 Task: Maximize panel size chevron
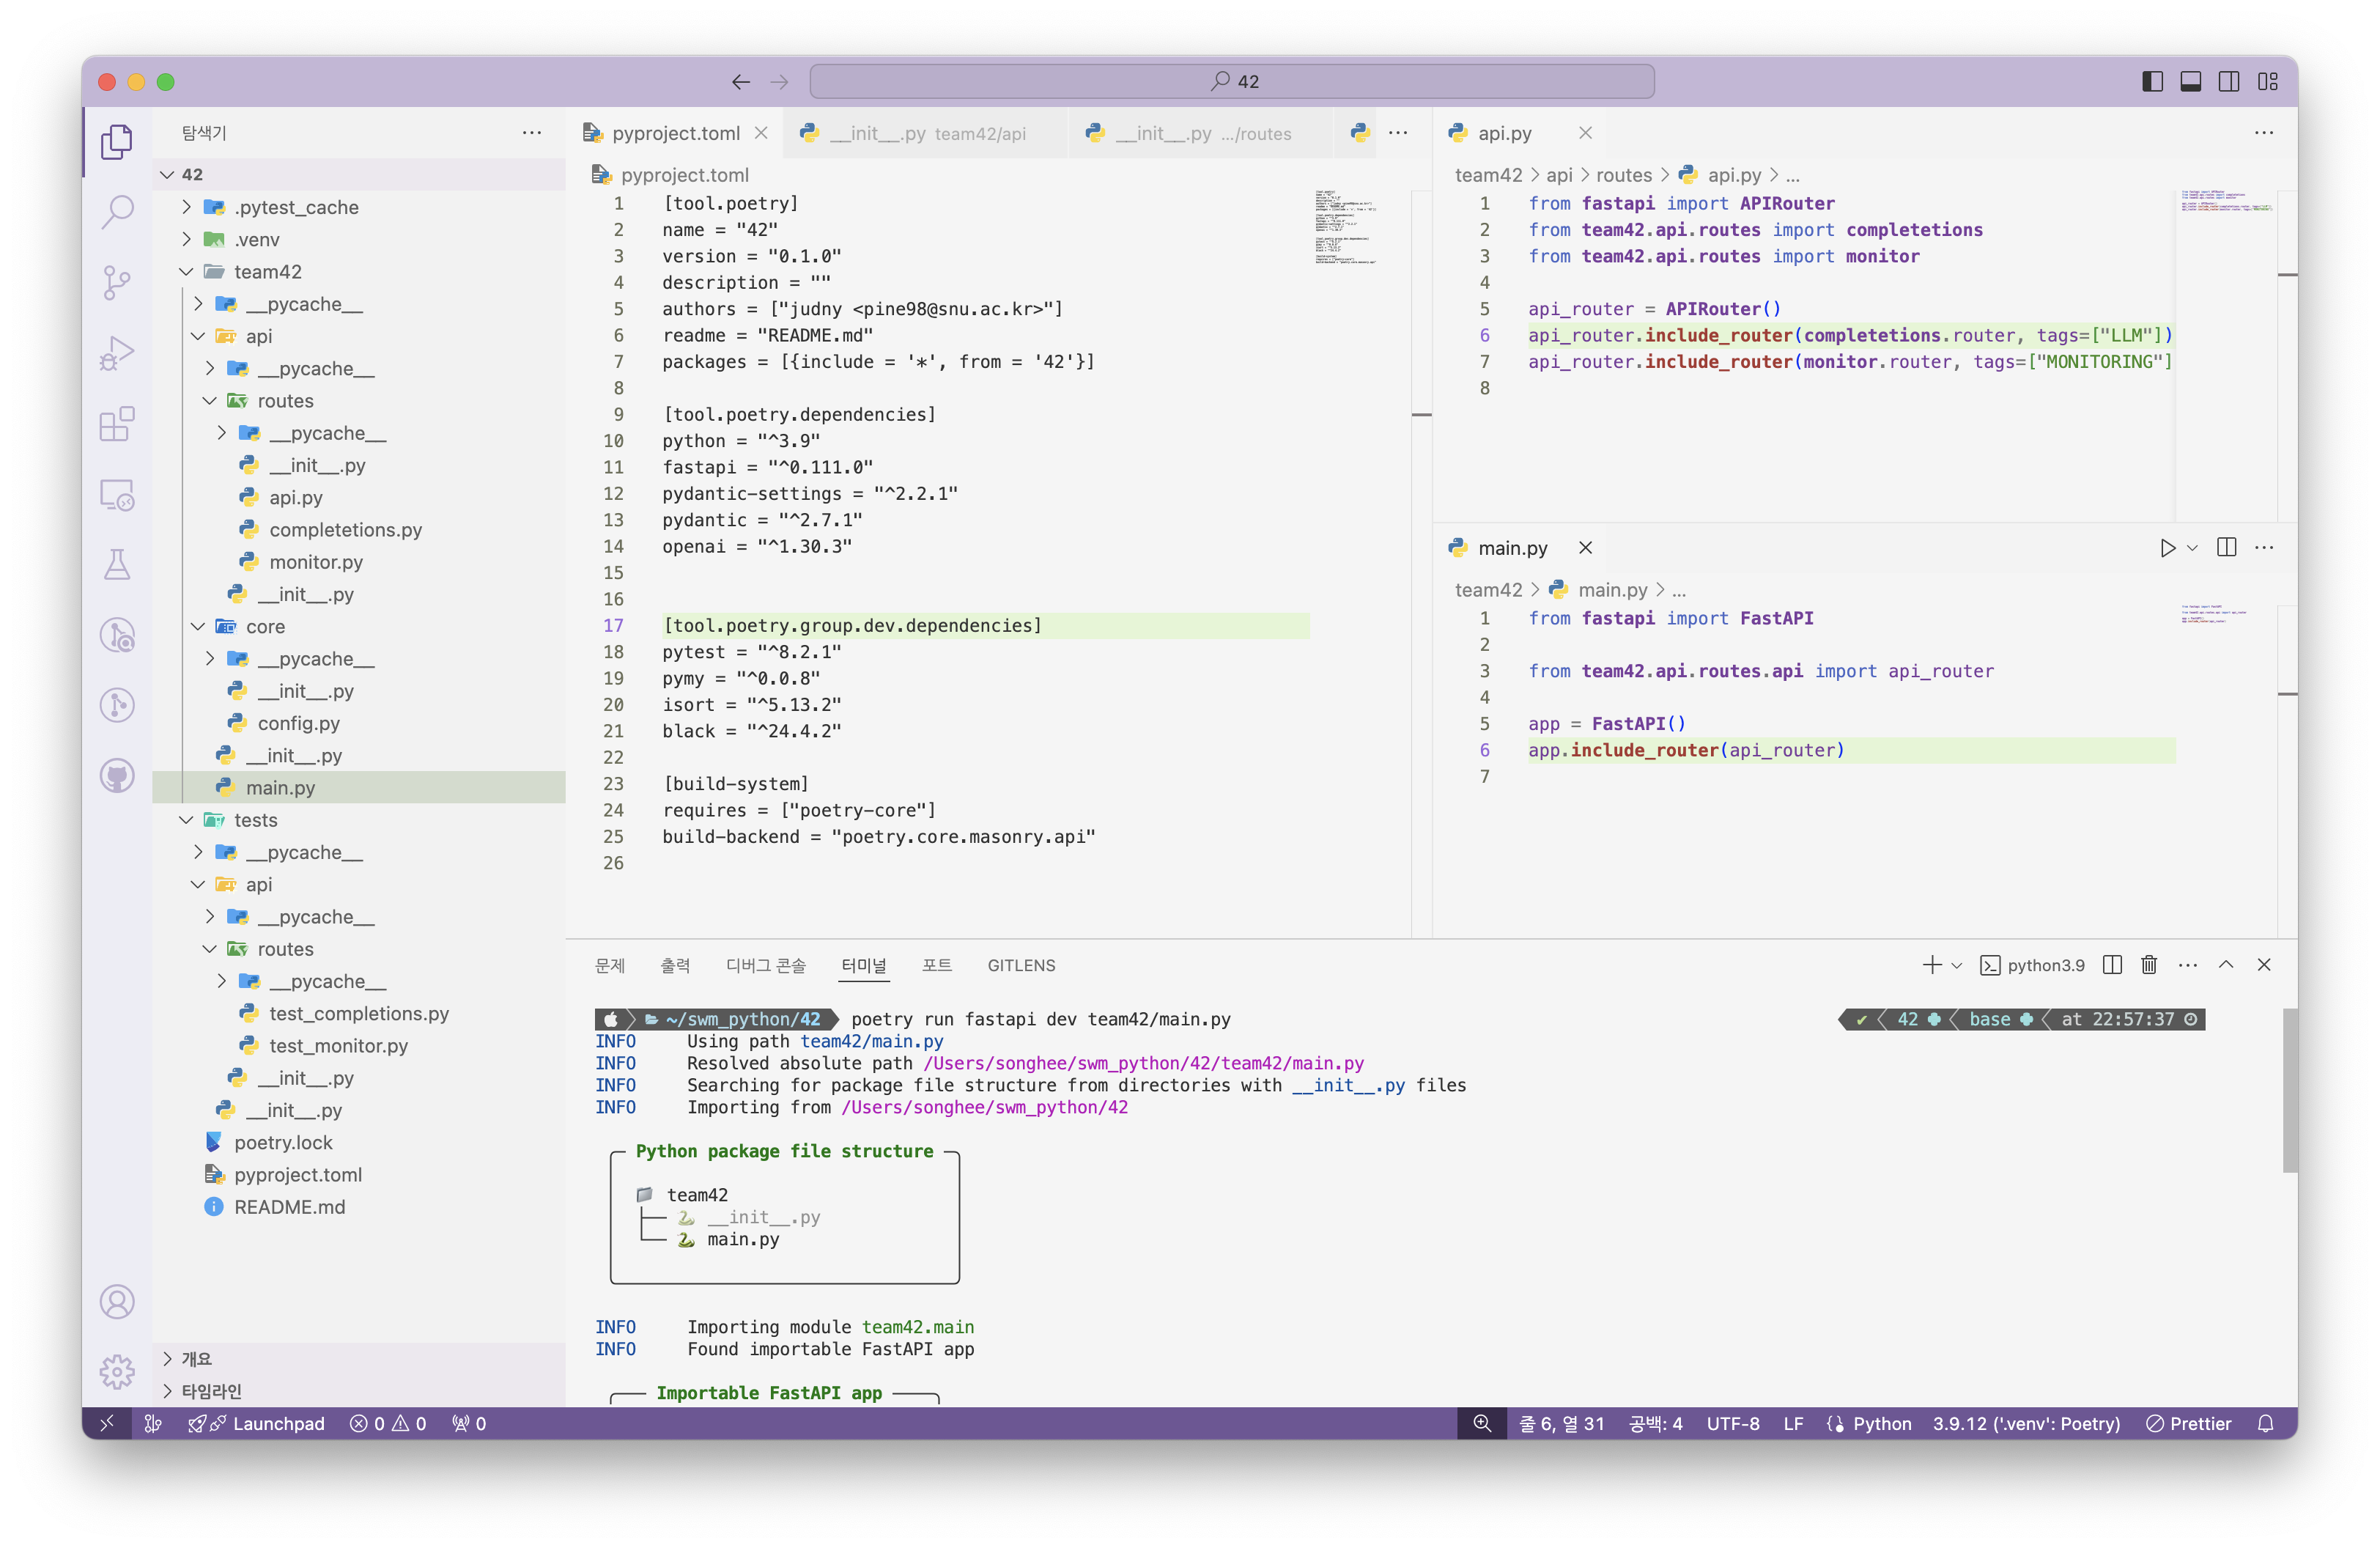[x=2226, y=965]
